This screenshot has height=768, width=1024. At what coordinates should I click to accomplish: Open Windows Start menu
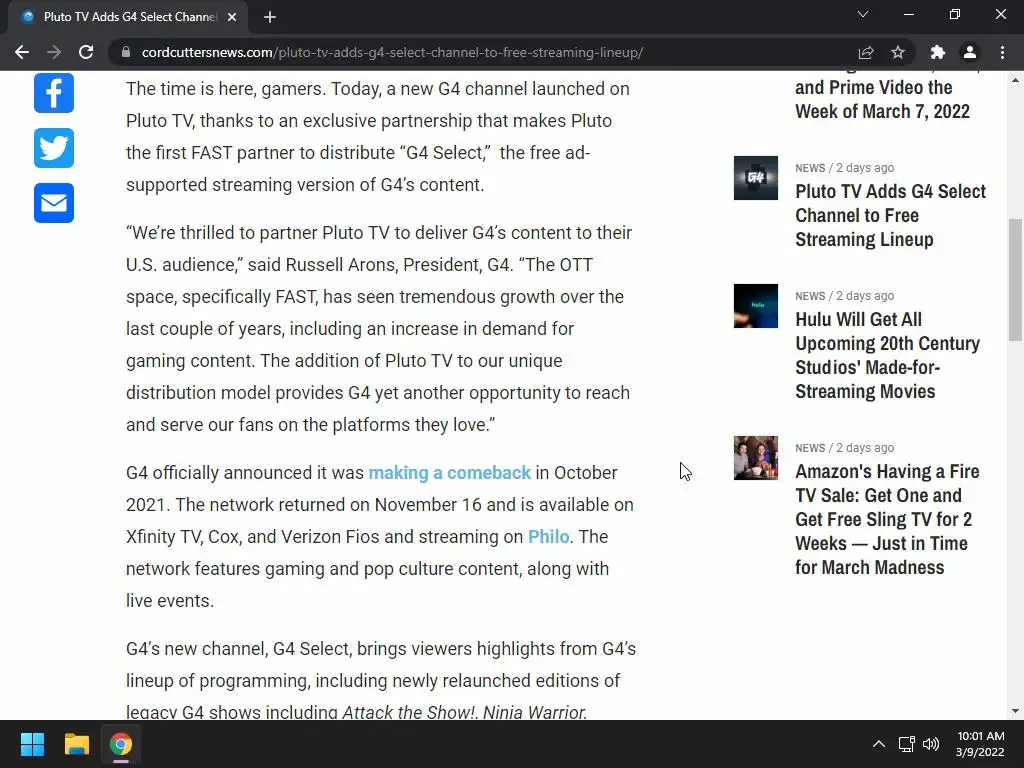[x=32, y=744]
